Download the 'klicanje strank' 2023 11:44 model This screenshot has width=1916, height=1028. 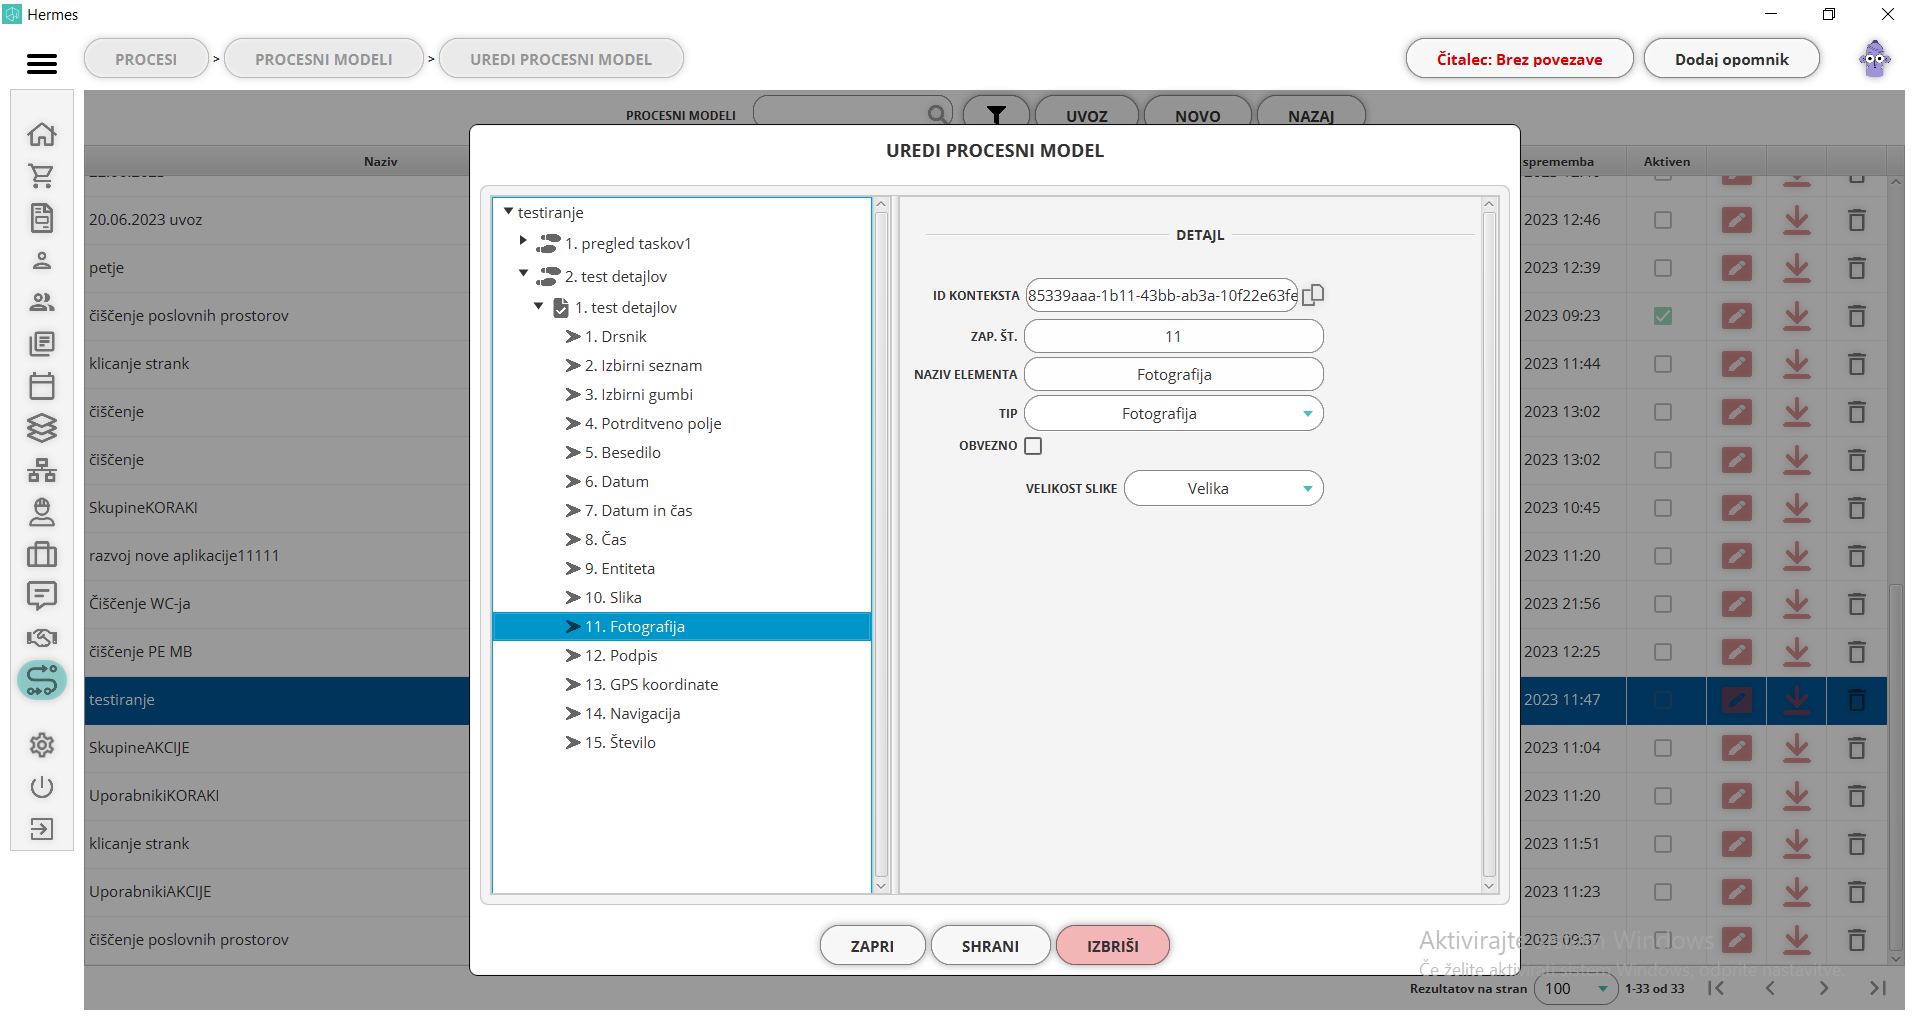[1797, 364]
